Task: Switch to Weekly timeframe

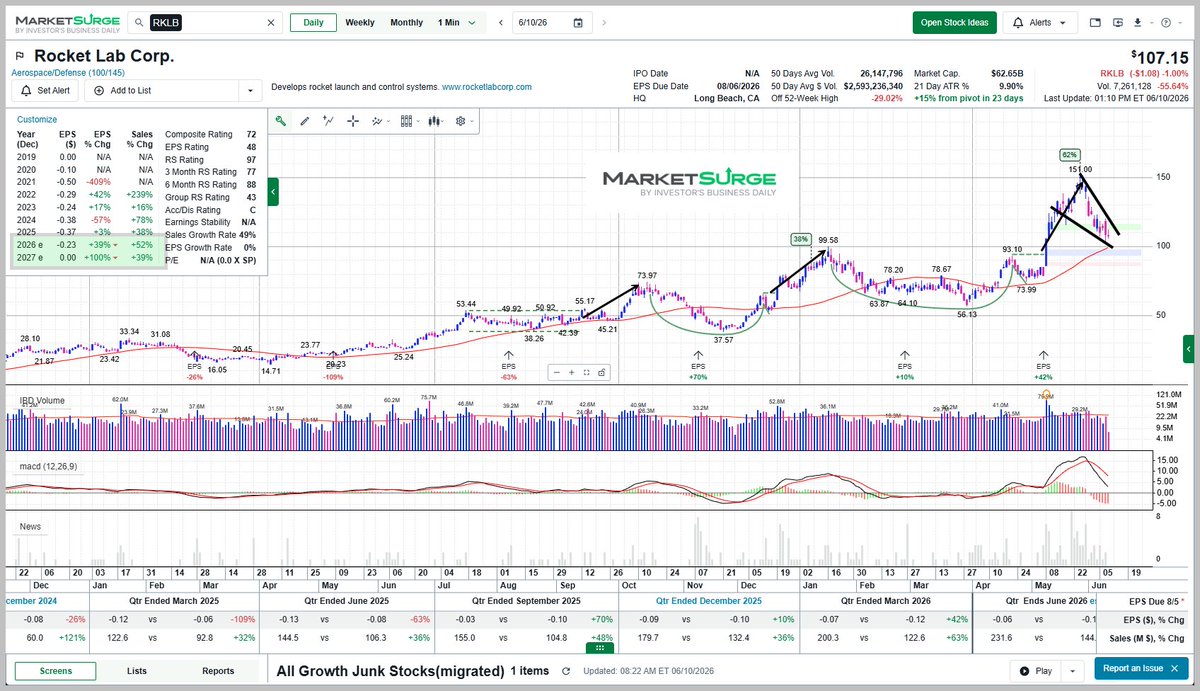Action: 360,23
